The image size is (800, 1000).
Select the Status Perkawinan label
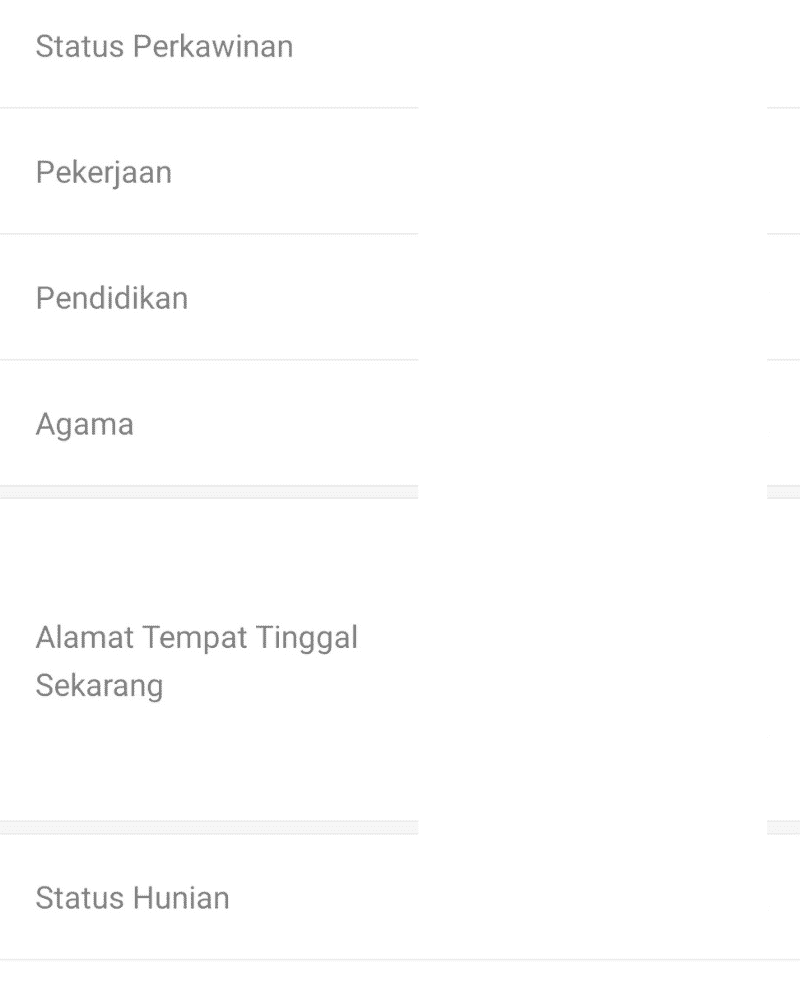coord(163,46)
